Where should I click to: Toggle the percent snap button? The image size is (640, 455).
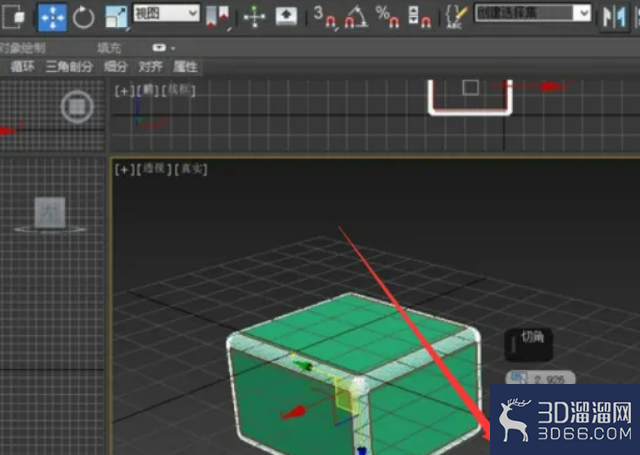387,17
